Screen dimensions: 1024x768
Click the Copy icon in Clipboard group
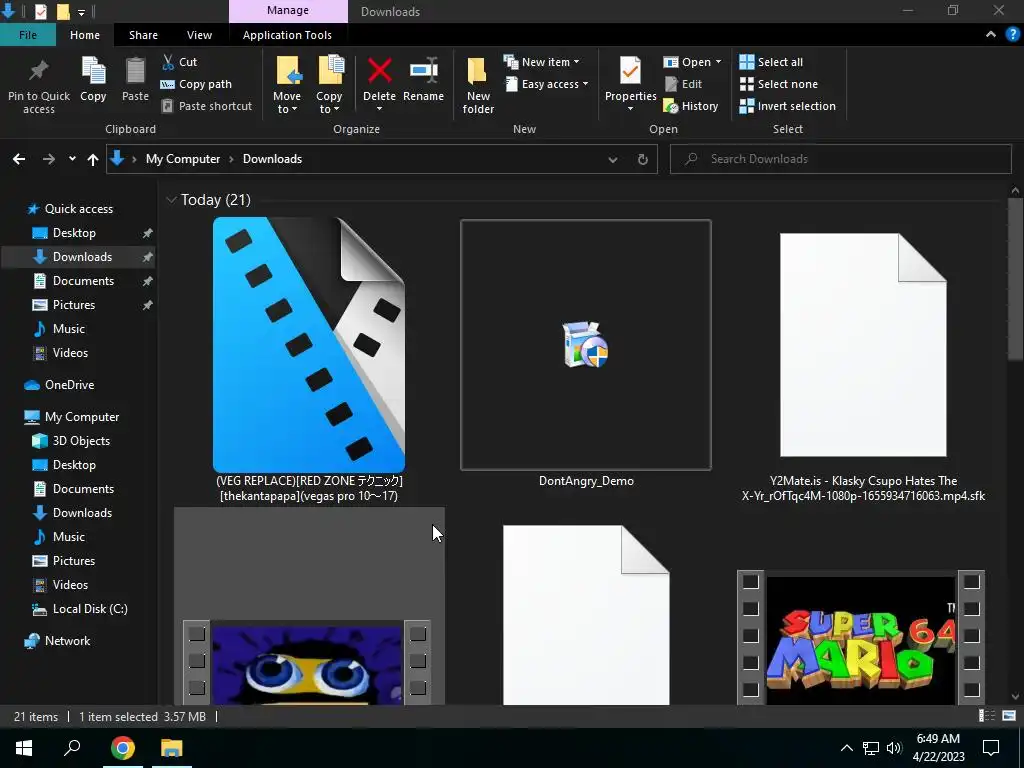[93, 79]
